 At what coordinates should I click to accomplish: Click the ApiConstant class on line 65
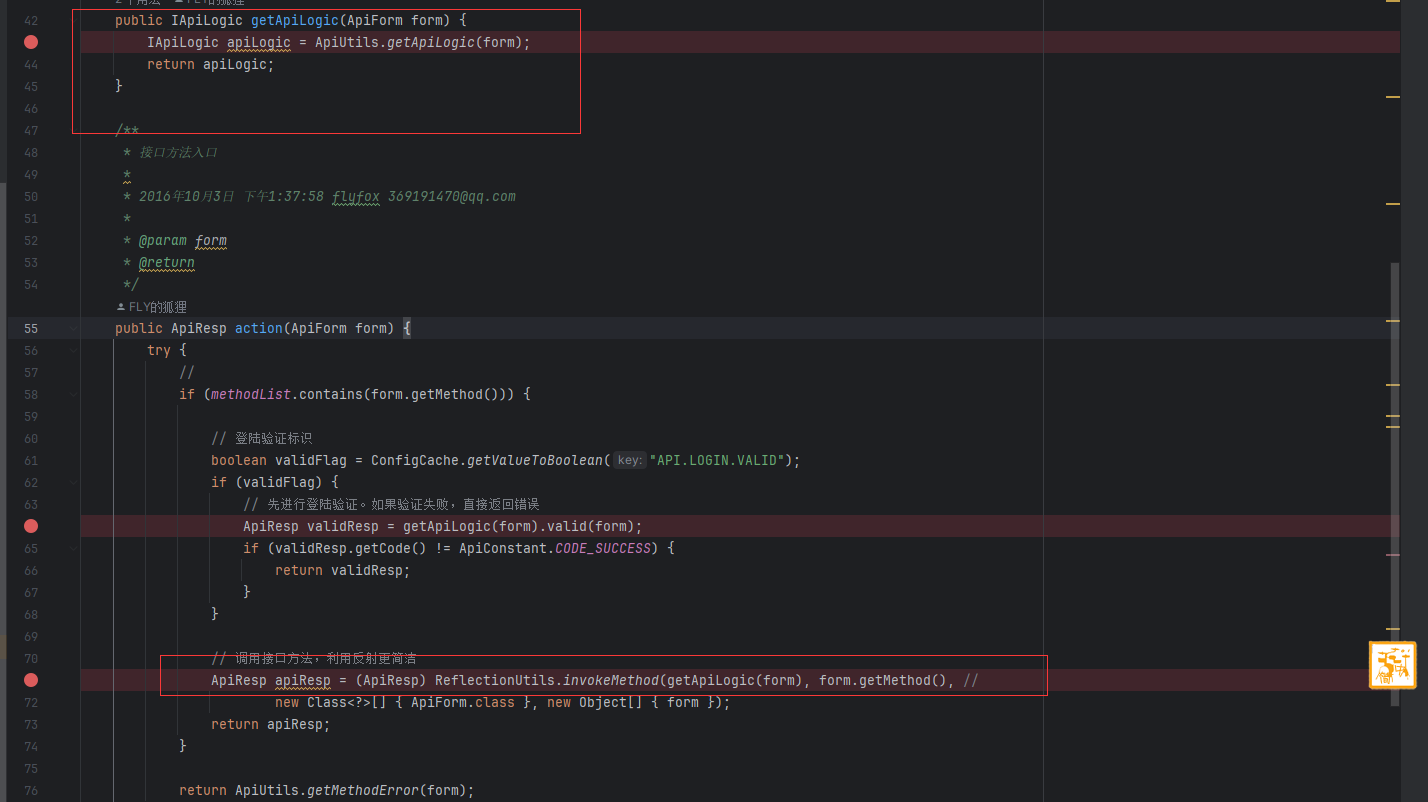502,548
